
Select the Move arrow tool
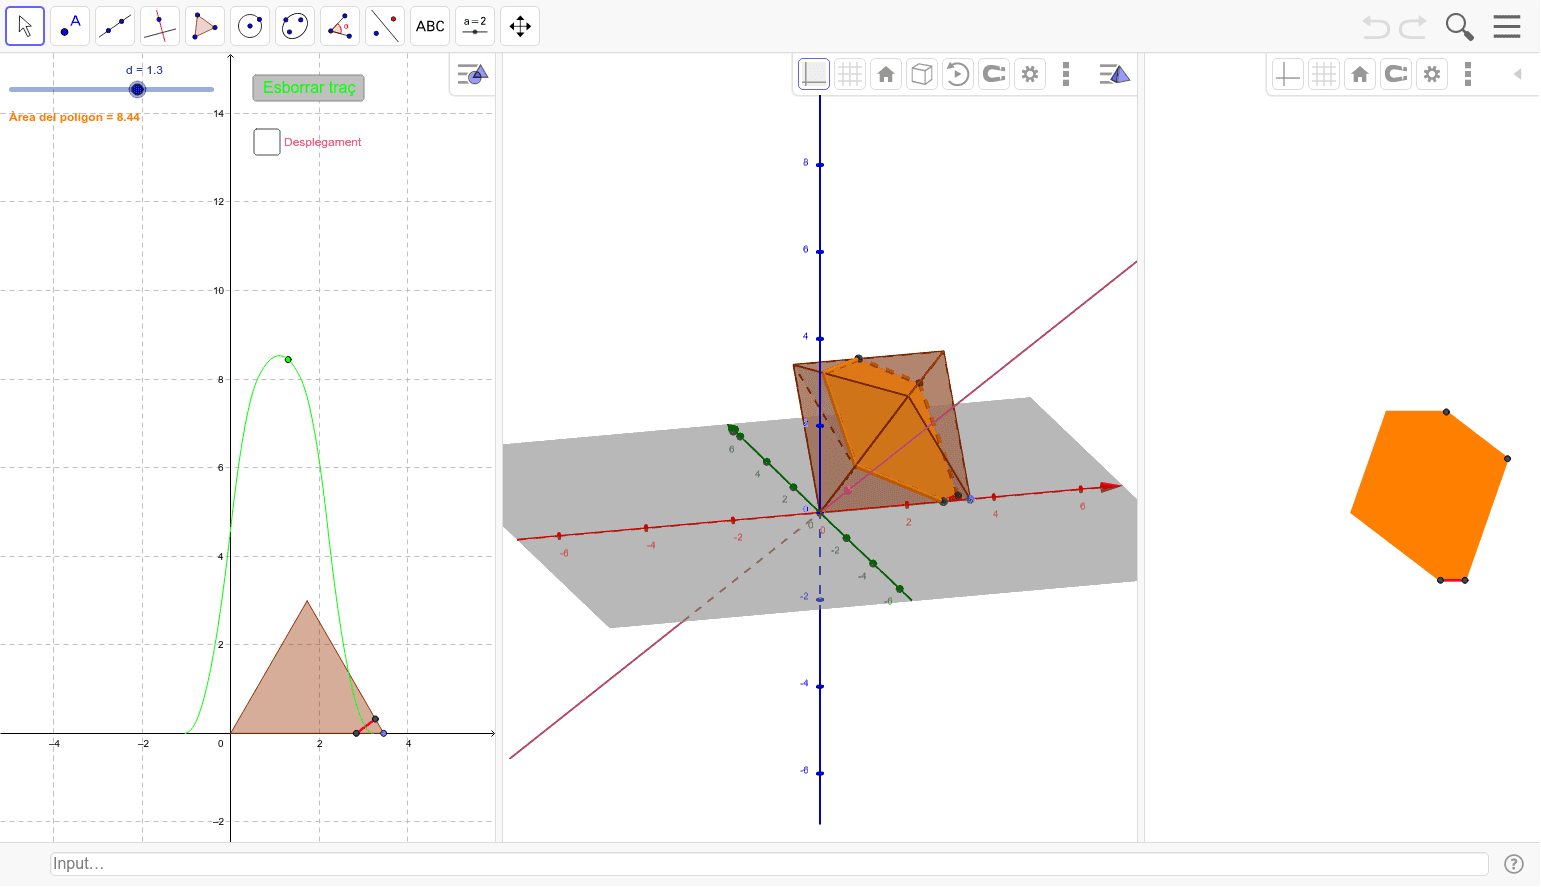[x=25, y=26]
